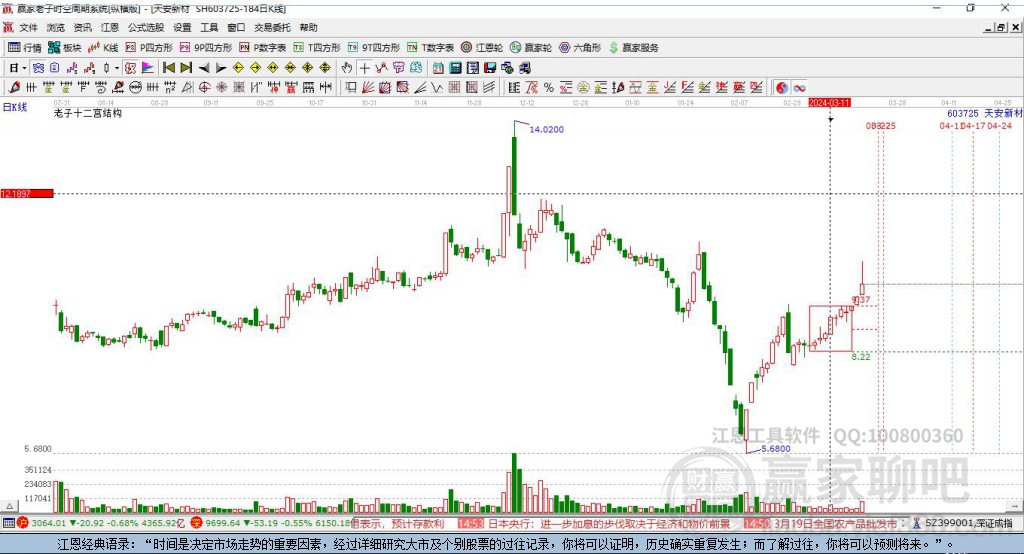
Task: Click the red yin-yang icon
Action: coord(782,88)
